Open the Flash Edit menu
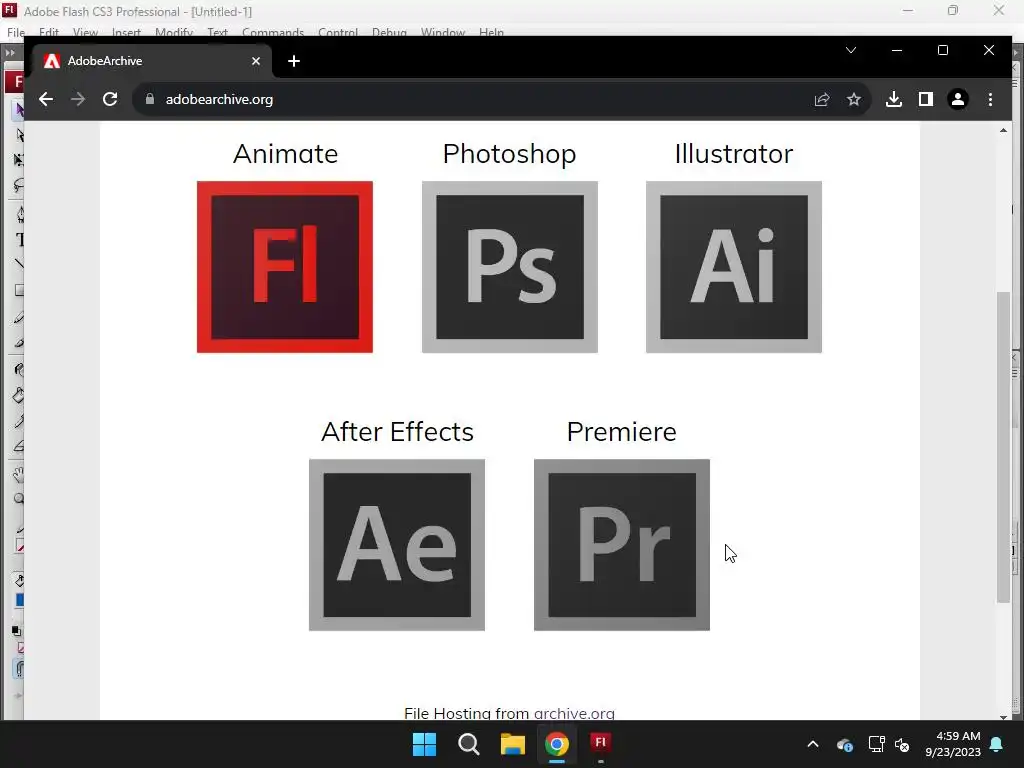This screenshot has width=1024, height=768. (x=48, y=32)
